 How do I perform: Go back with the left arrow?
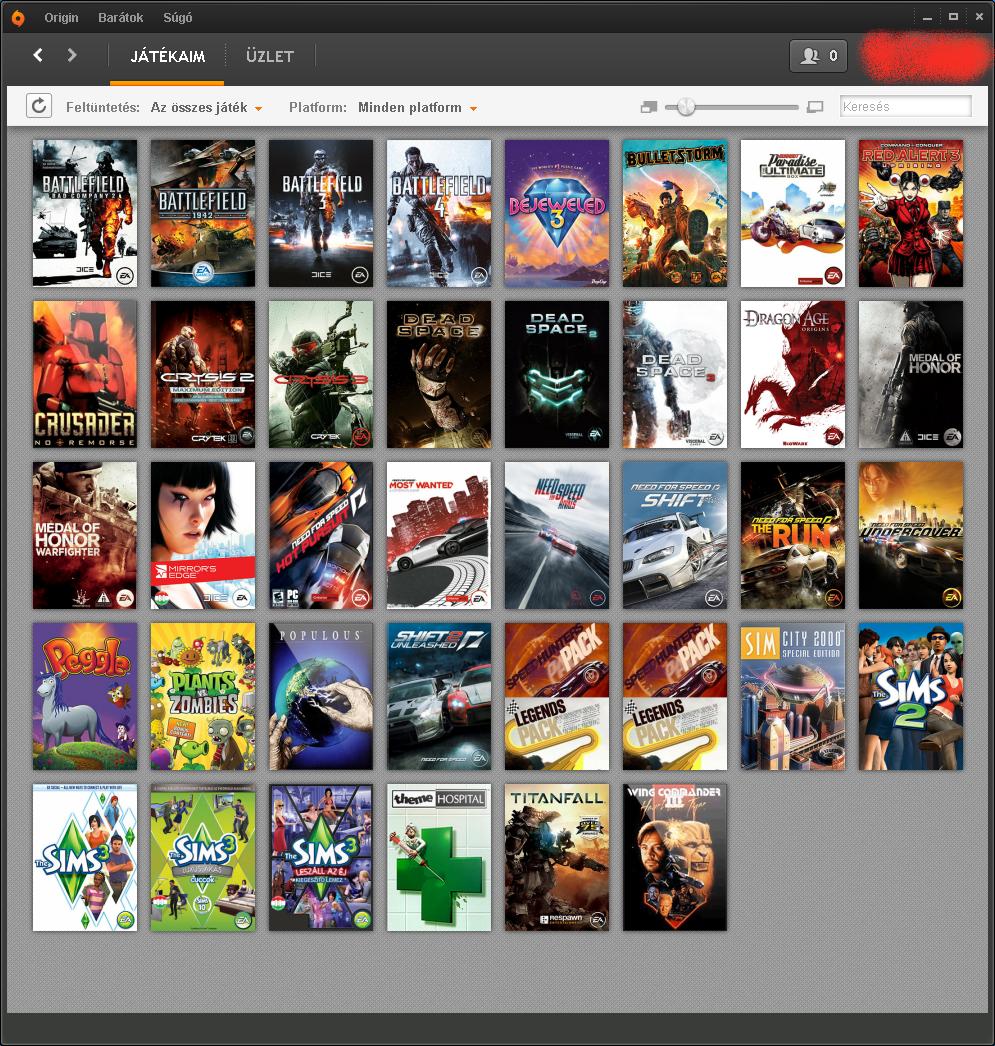(38, 55)
